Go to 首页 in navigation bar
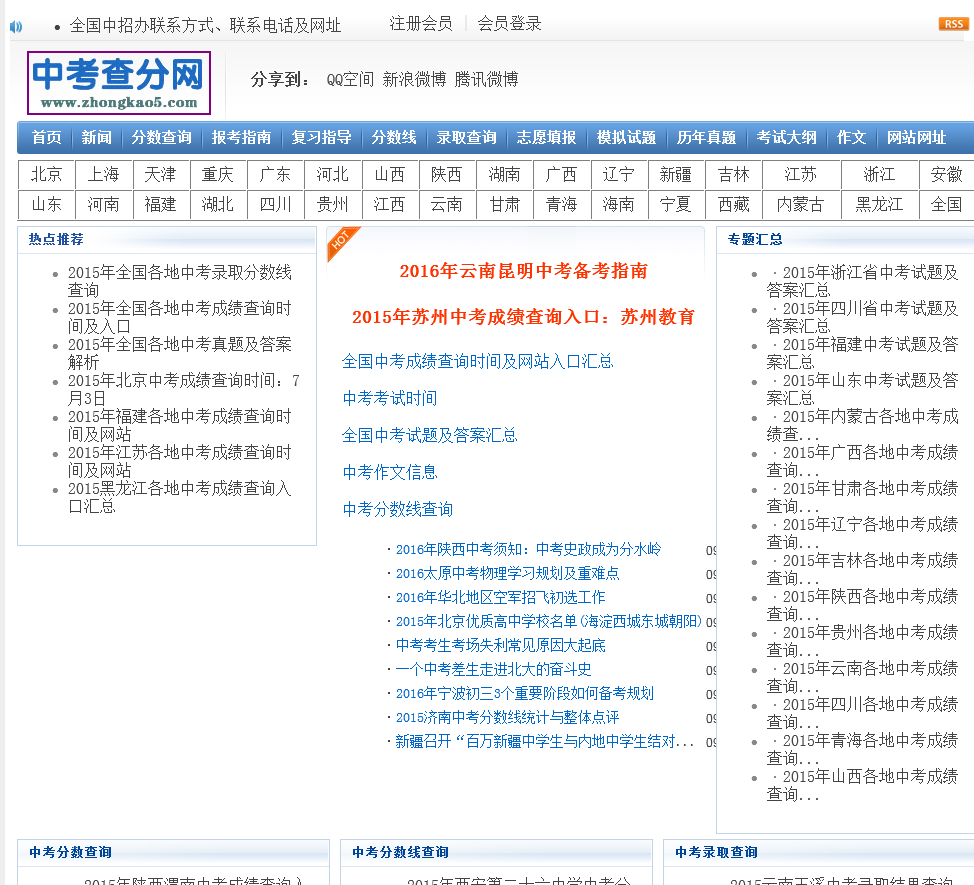Screen dimensions: 974x885 coord(47,137)
